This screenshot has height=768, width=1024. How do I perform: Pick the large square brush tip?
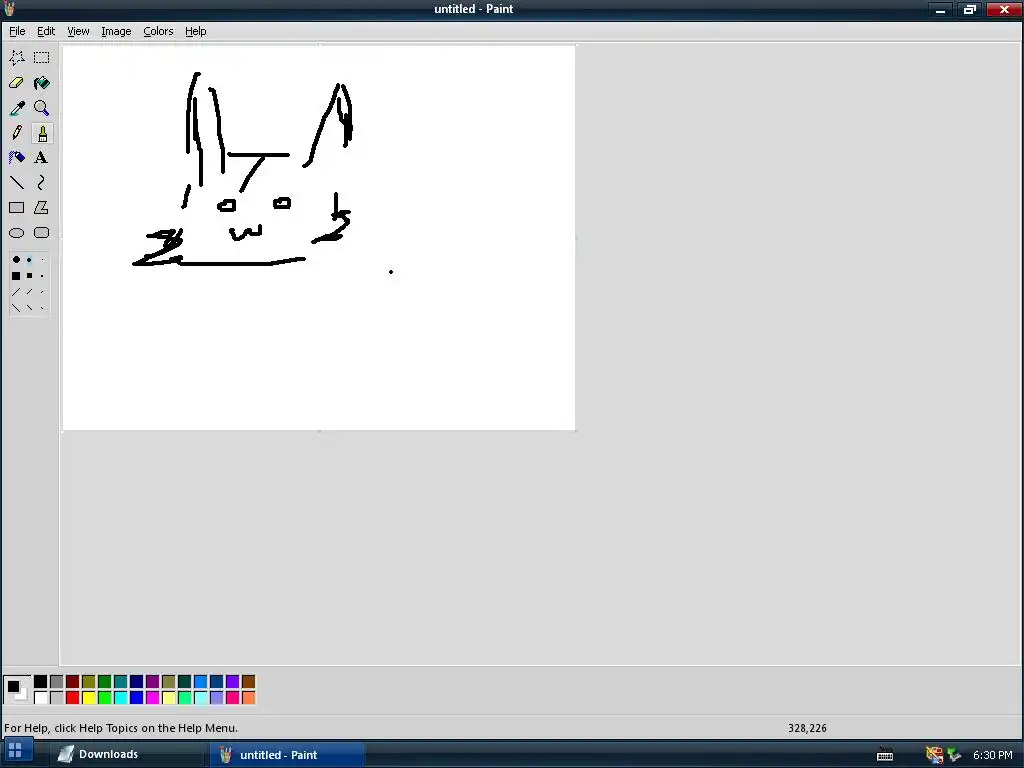point(16,276)
